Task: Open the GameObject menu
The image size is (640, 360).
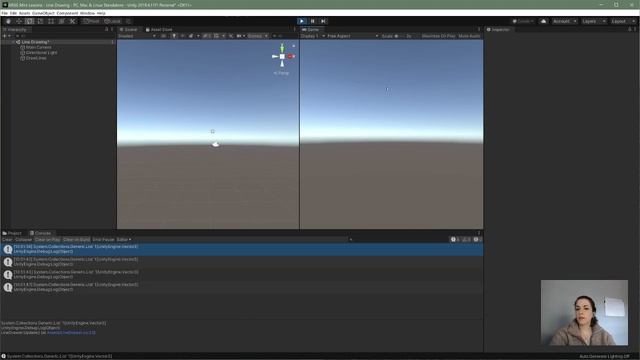Action: click(x=43, y=13)
